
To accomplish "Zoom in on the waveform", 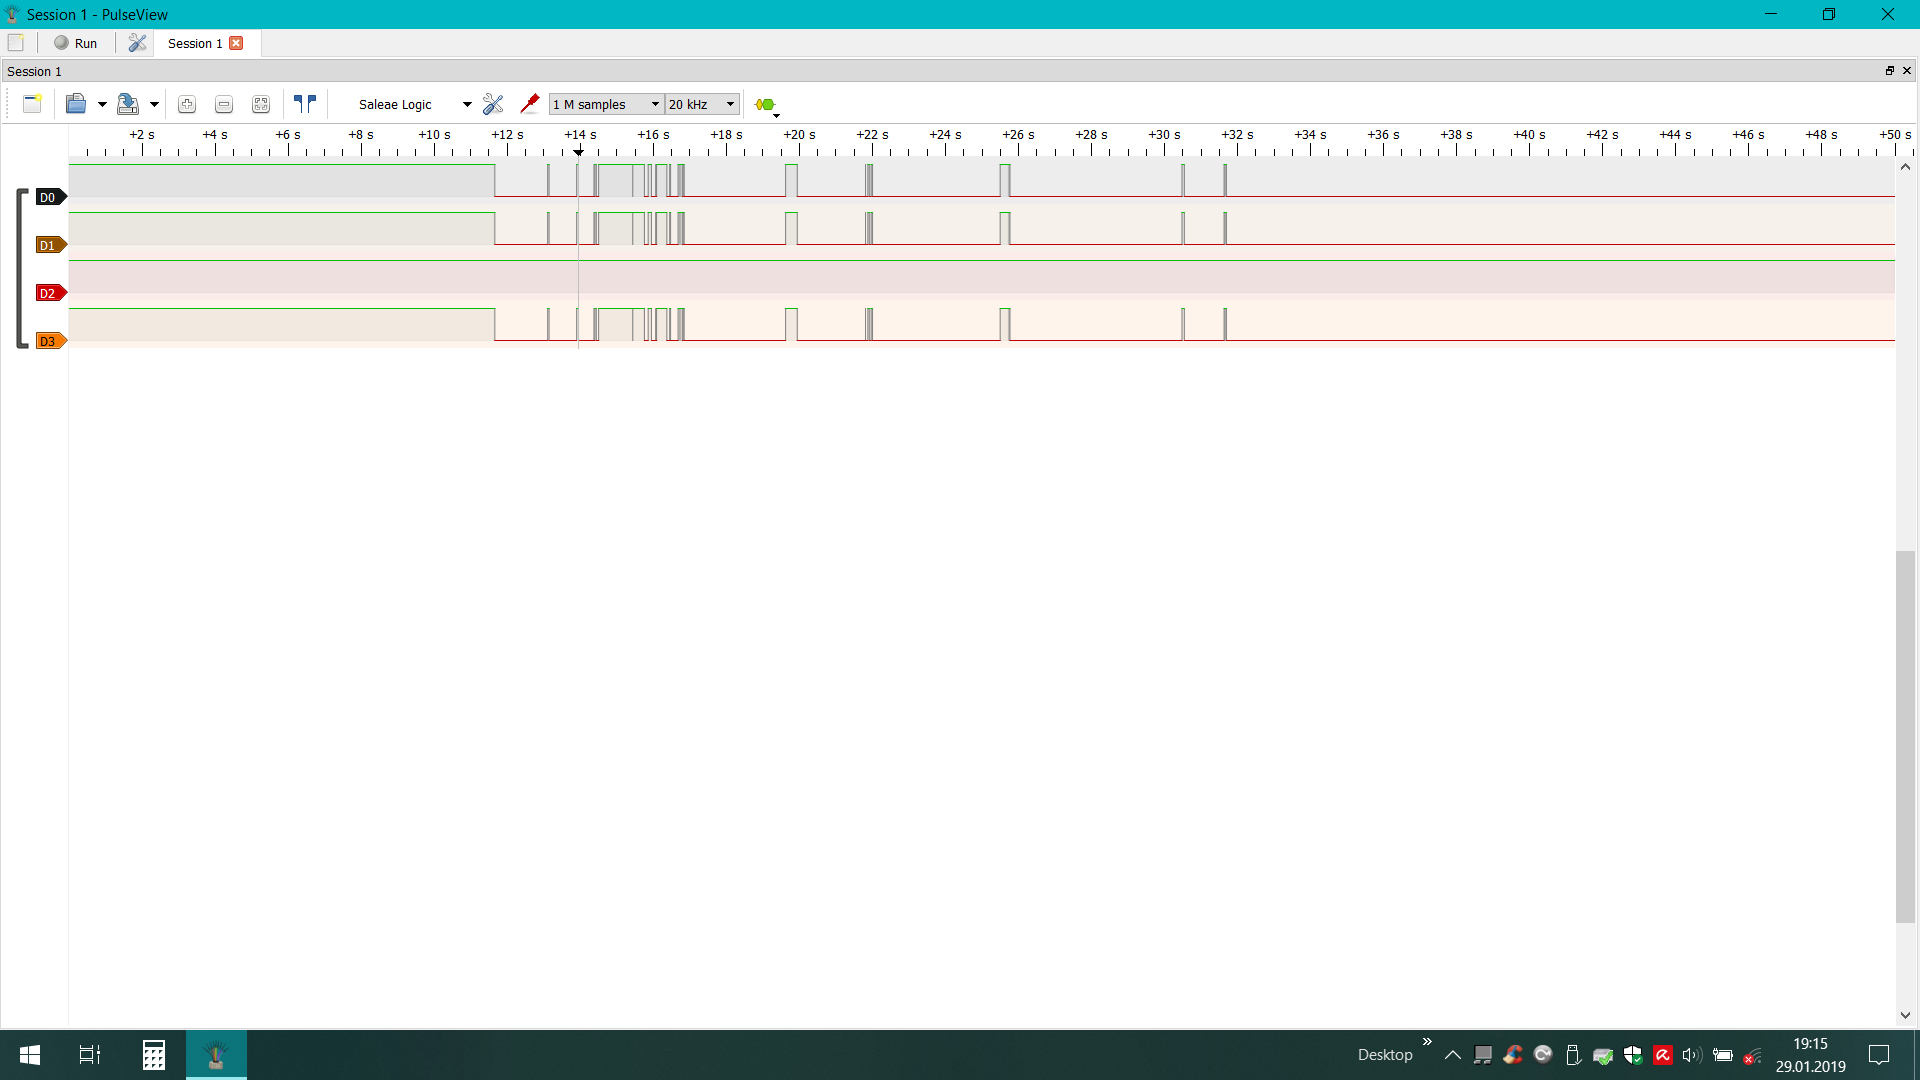I will [187, 104].
